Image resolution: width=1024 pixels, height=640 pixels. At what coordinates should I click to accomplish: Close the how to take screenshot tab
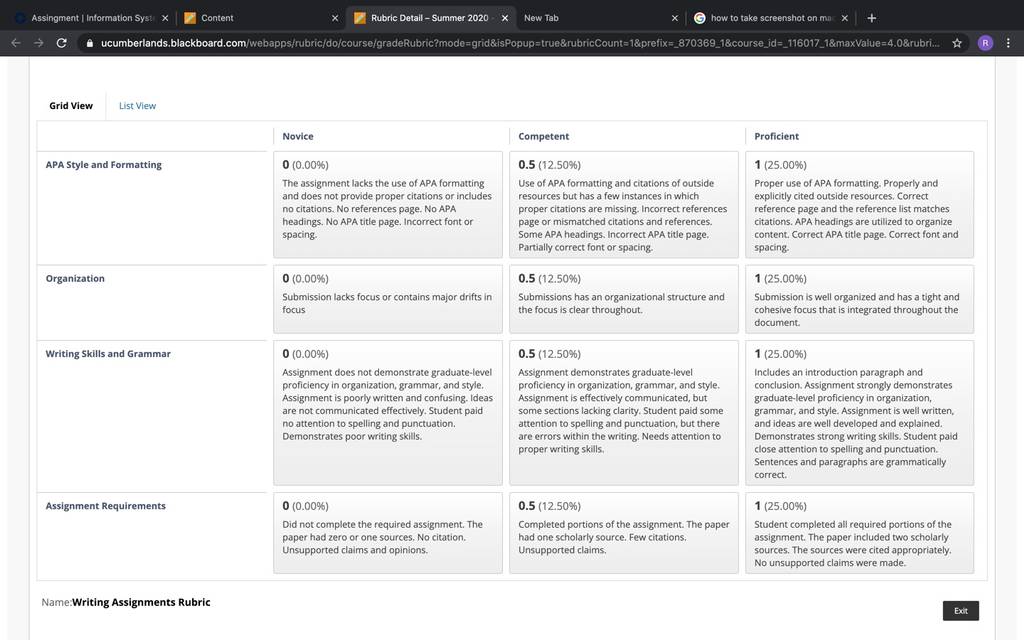pyautogui.click(x=844, y=18)
